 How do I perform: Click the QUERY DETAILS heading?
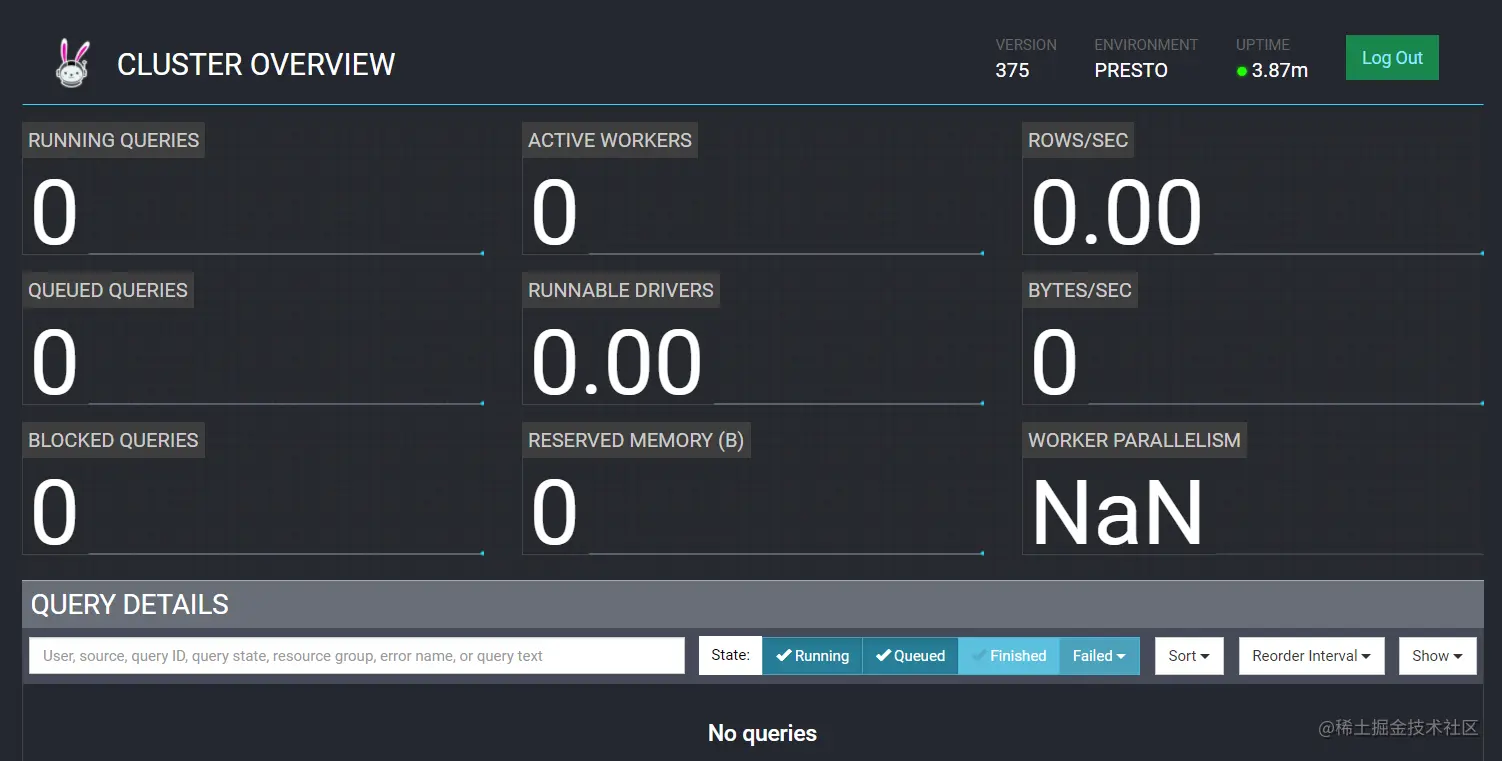tap(130, 604)
